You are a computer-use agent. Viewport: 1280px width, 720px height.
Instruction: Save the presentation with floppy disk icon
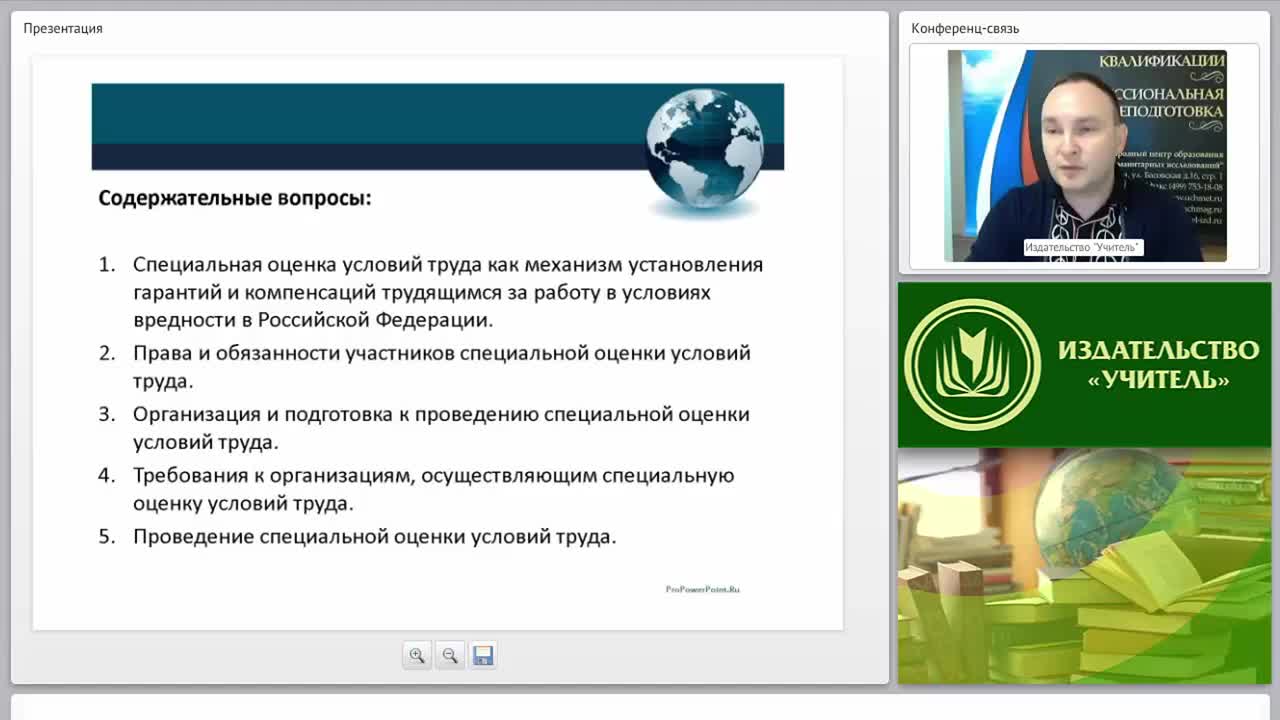pyautogui.click(x=483, y=656)
